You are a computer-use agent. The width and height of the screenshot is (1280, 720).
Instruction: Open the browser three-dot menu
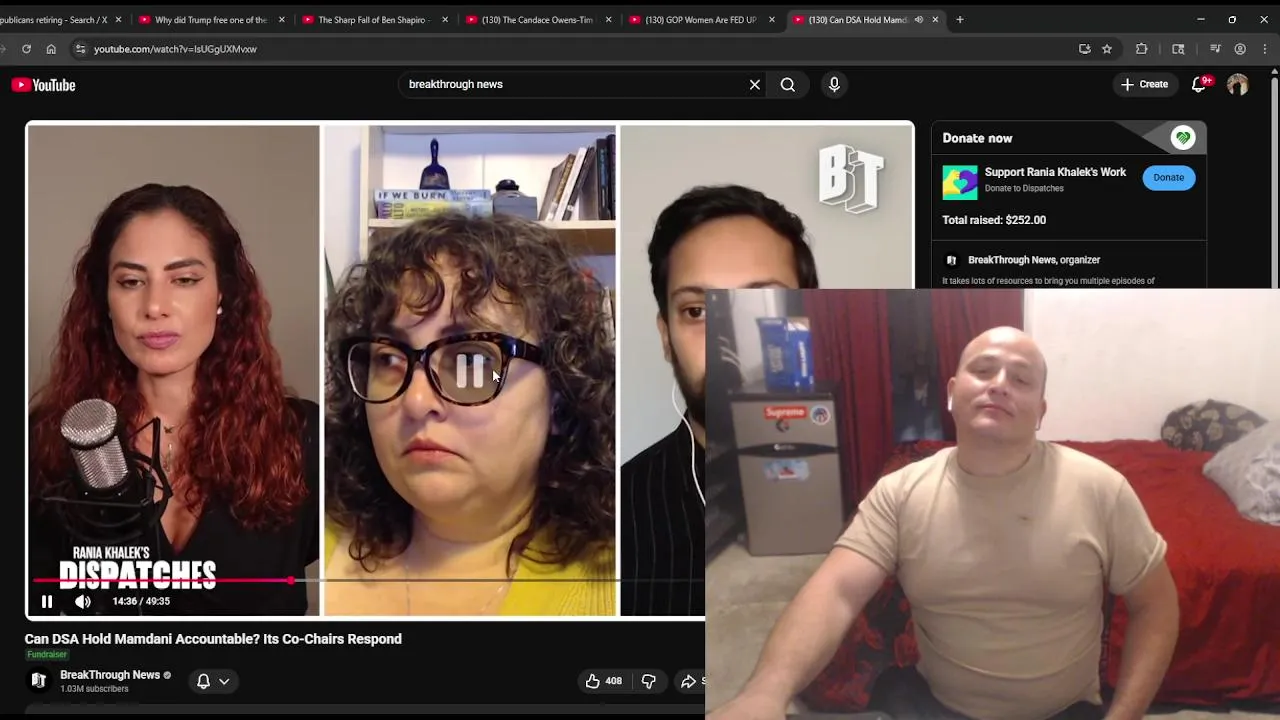tap(1265, 49)
